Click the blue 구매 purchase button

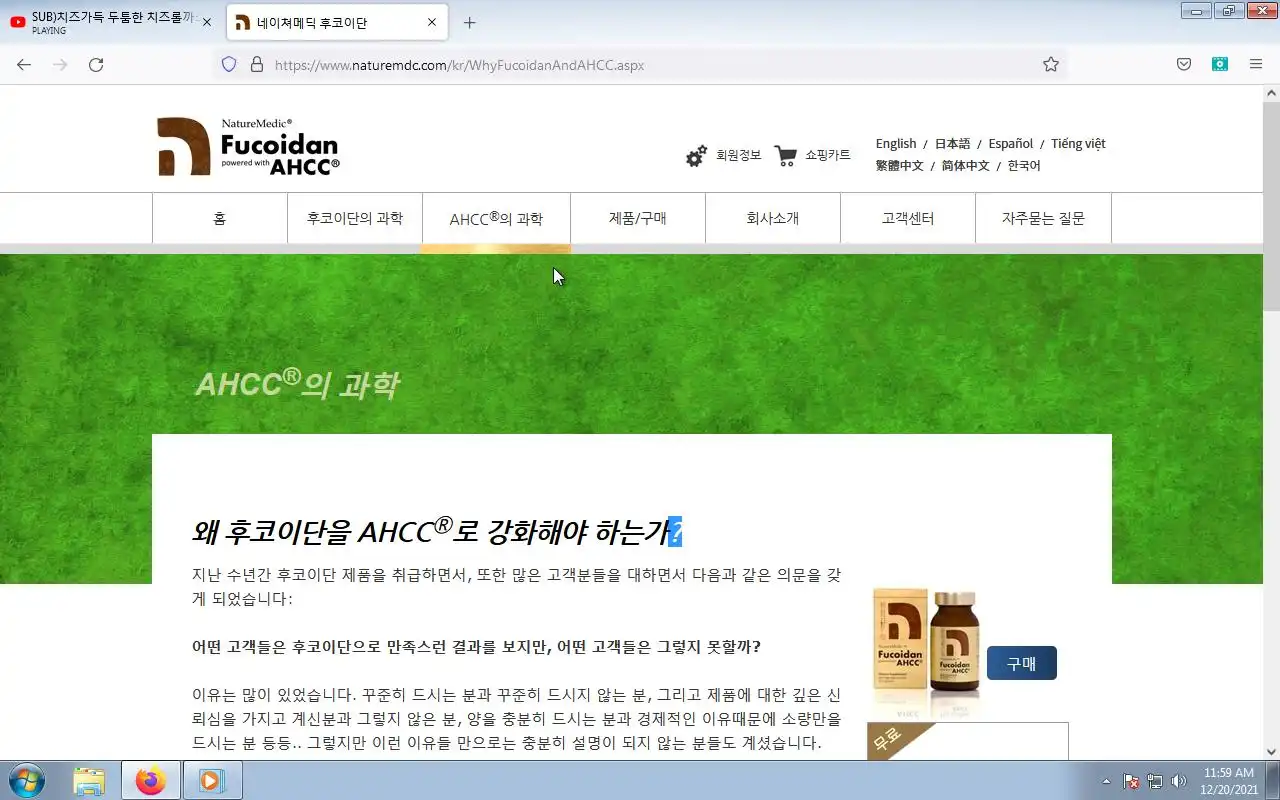click(x=1021, y=663)
